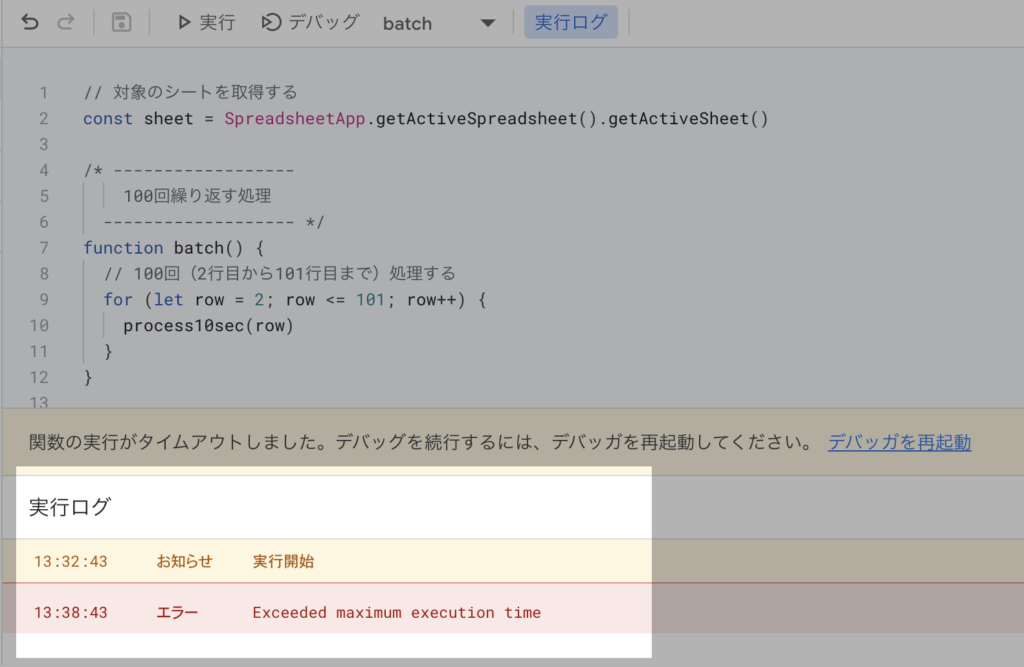Toggle the 実行ログ toolbar button
This screenshot has height=667, width=1024.
coord(571,22)
